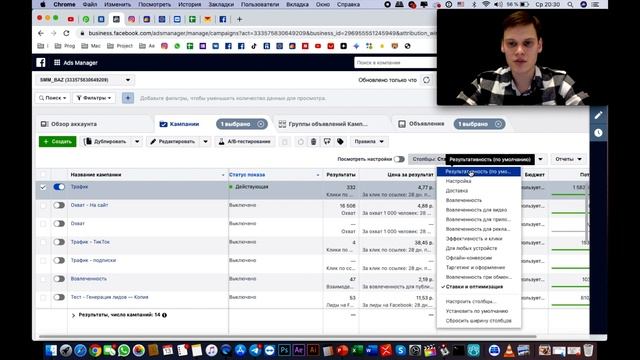Open Spotlight search in the menu bar

[570, 4]
